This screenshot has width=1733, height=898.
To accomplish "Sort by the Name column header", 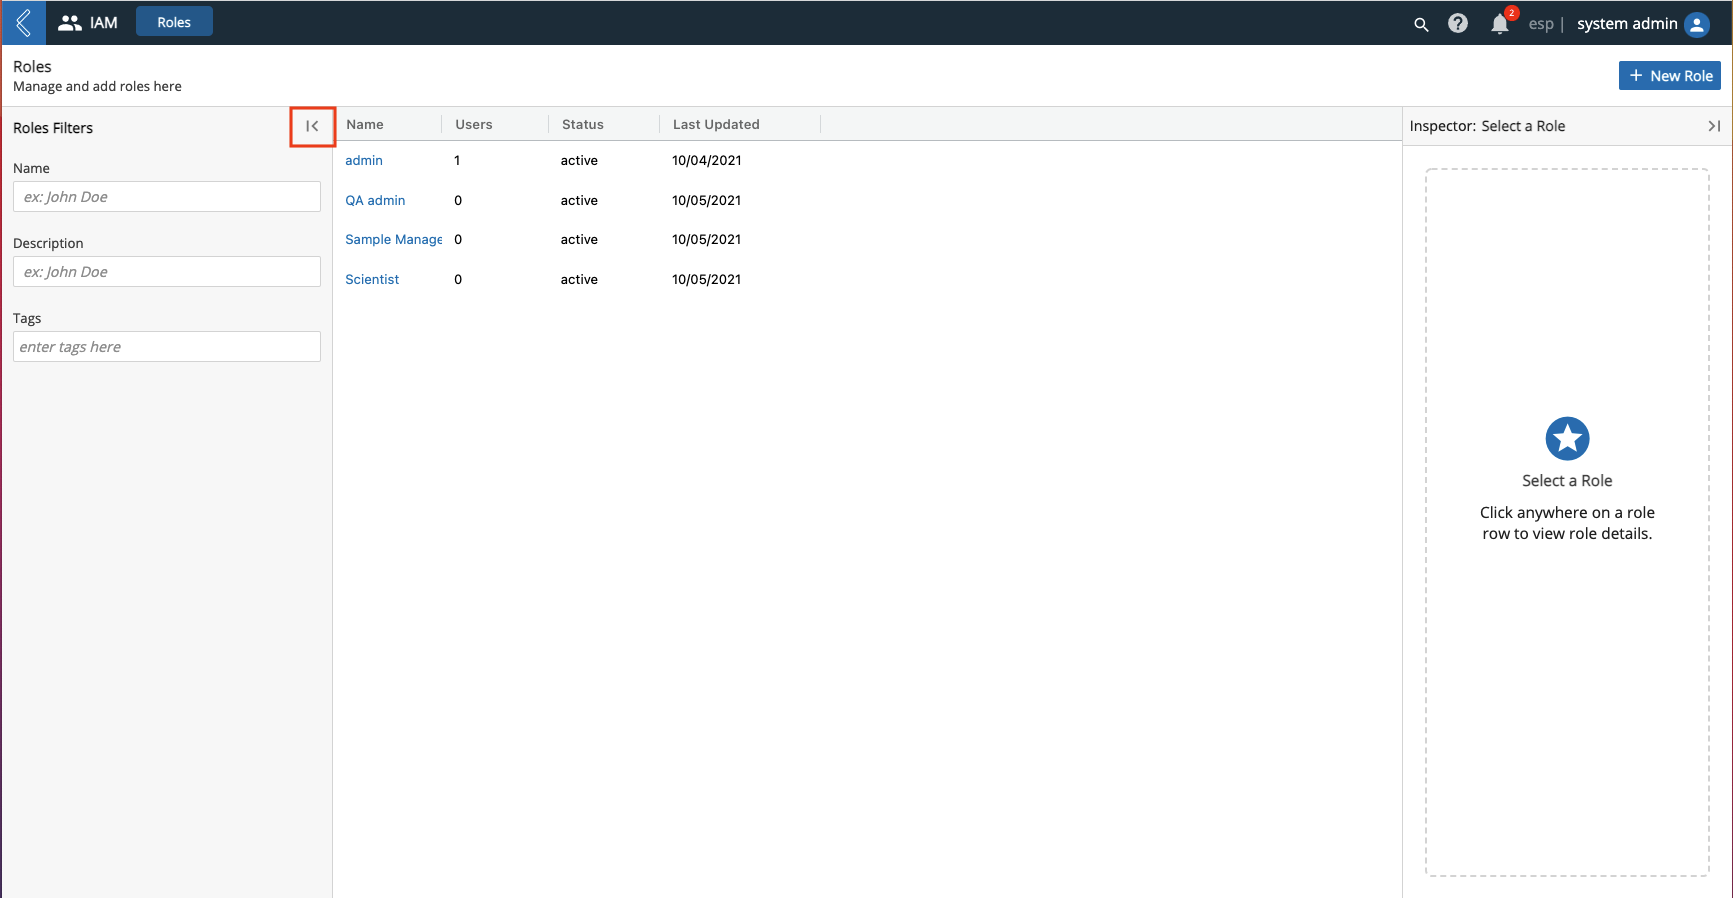I will [365, 124].
